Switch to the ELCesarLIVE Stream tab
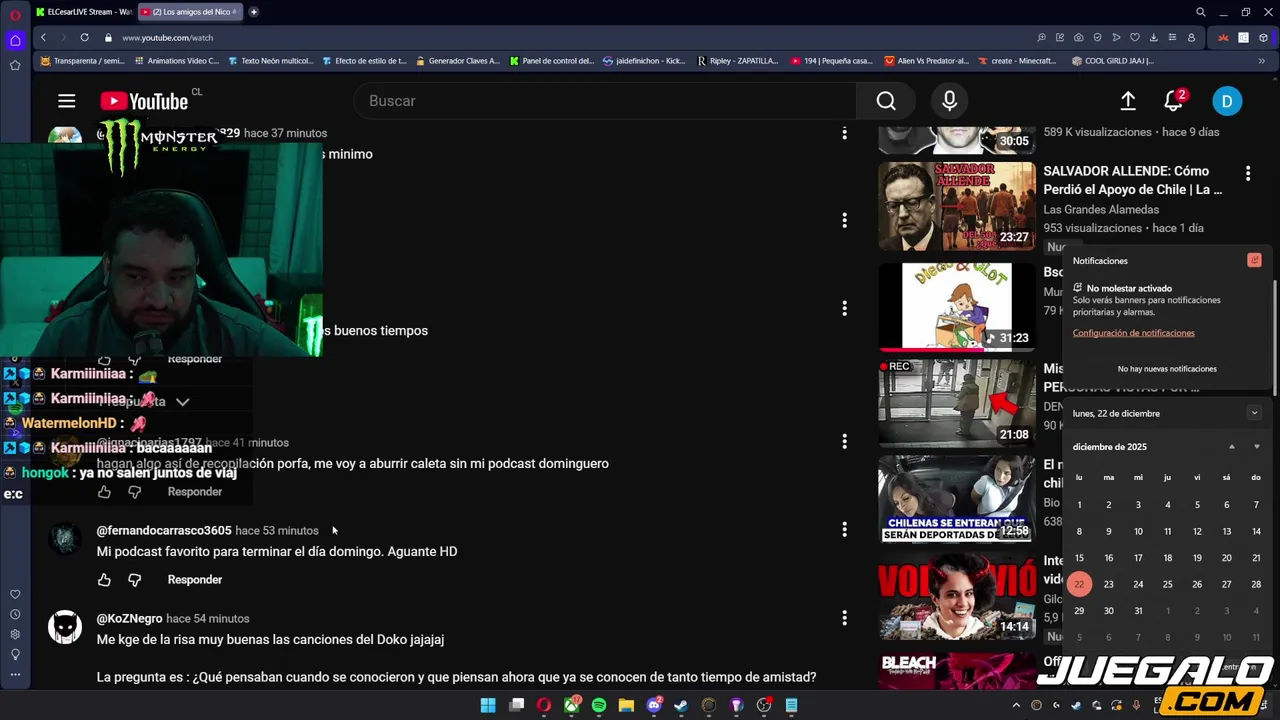 (x=82, y=12)
